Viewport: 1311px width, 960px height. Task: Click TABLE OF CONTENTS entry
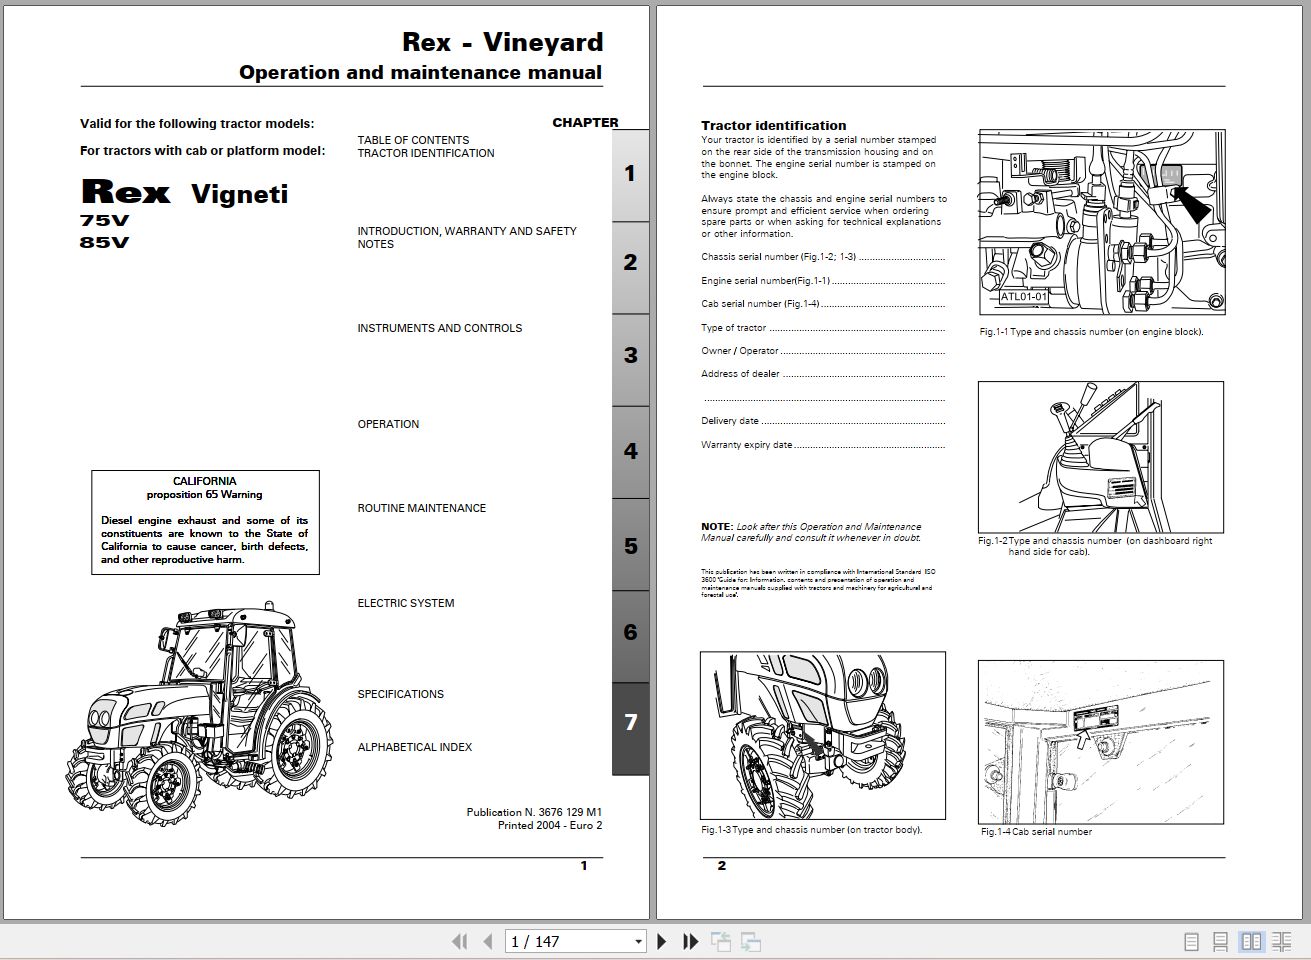click(413, 140)
